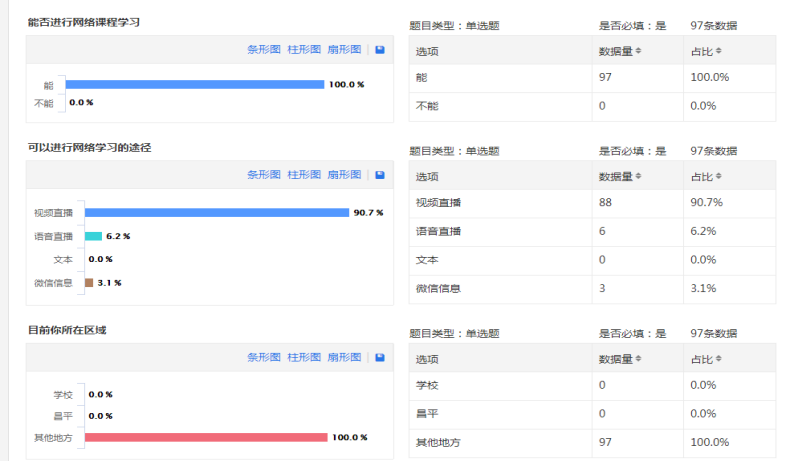The width and height of the screenshot is (790, 461).
Task: Click the save icon in 可以进行网络学习的途径 chart
Action: pyautogui.click(x=380, y=174)
